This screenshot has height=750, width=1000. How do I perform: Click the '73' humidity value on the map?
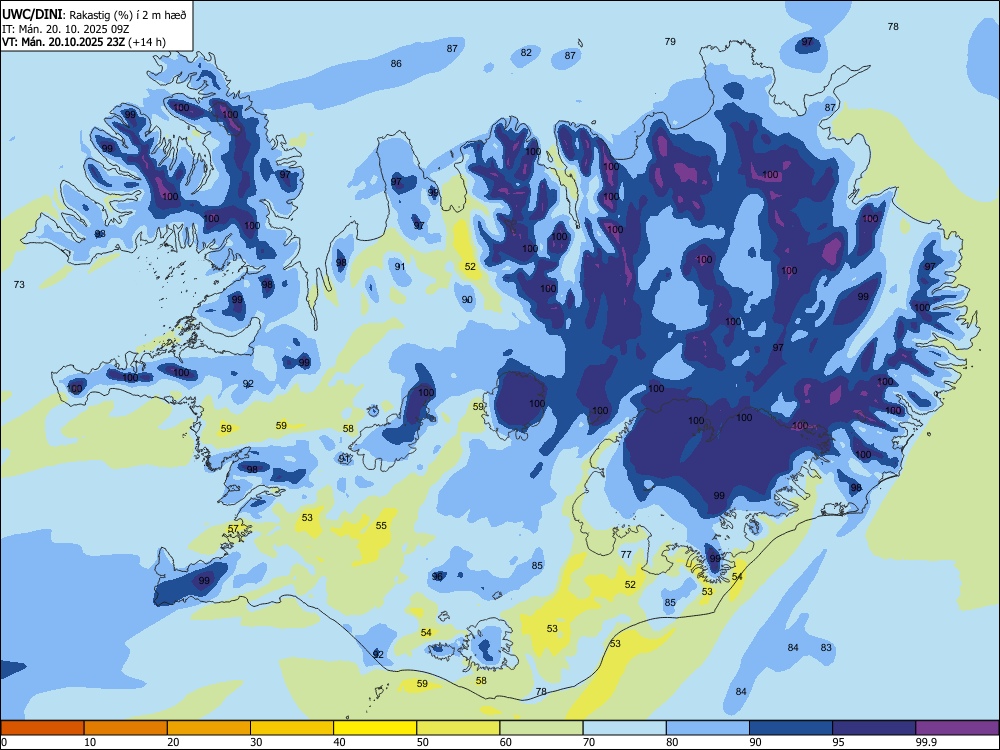click(x=19, y=284)
